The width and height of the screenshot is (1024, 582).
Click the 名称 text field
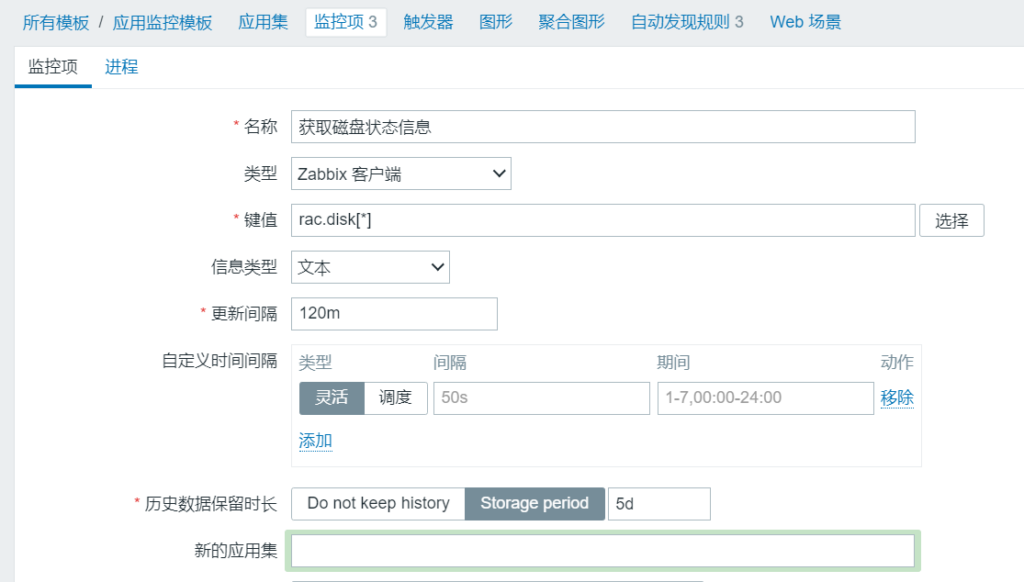(602, 127)
